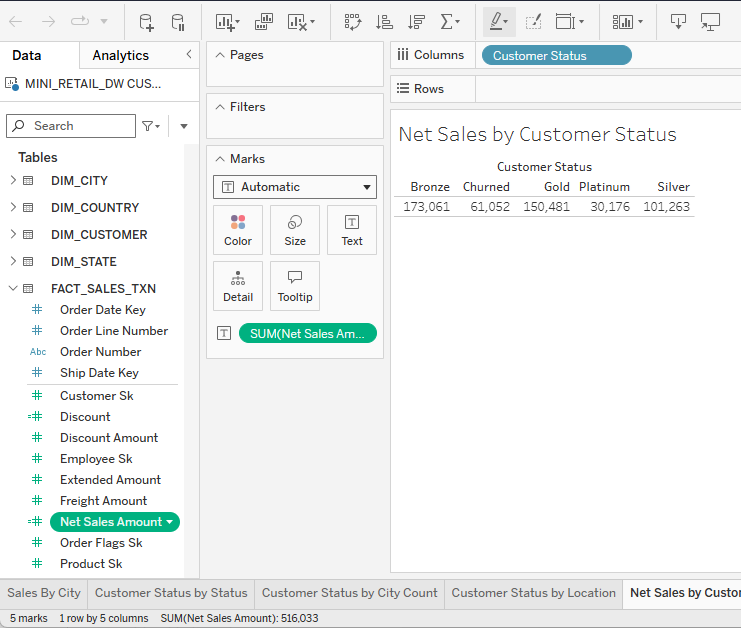
Task: Open the Color card in Marks
Action: coord(238,230)
